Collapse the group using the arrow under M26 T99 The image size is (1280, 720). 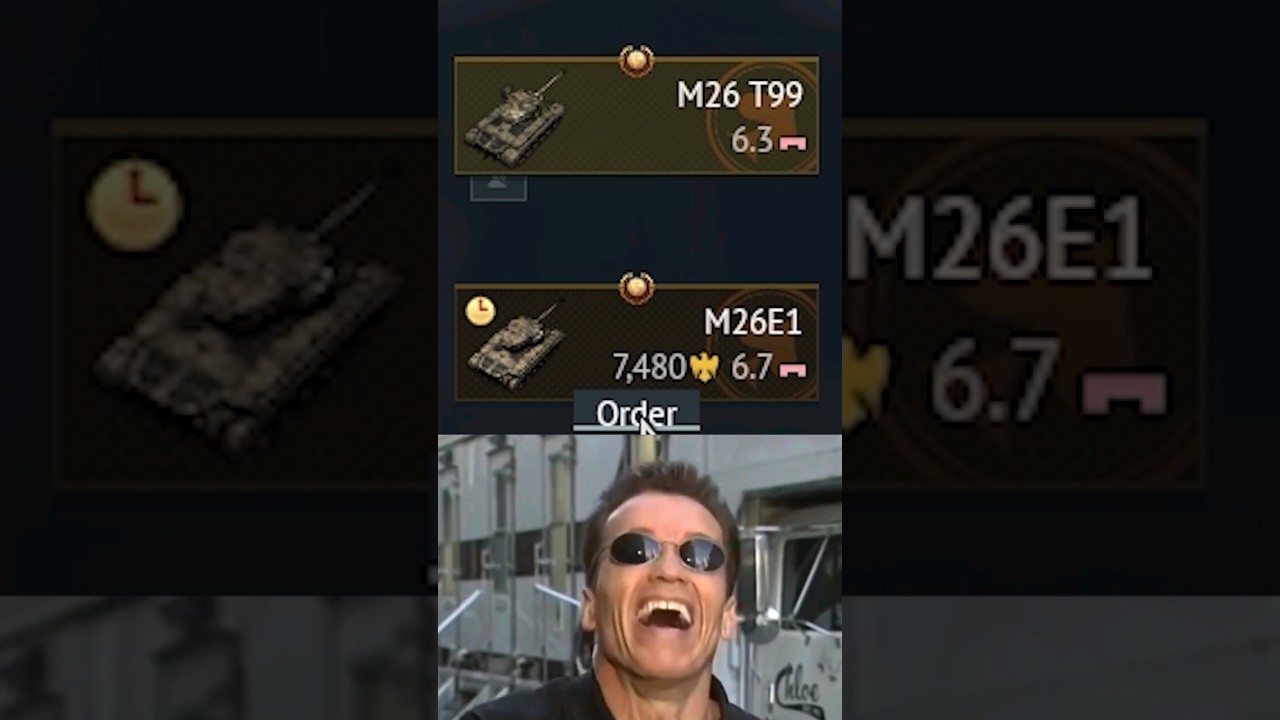tap(498, 186)
